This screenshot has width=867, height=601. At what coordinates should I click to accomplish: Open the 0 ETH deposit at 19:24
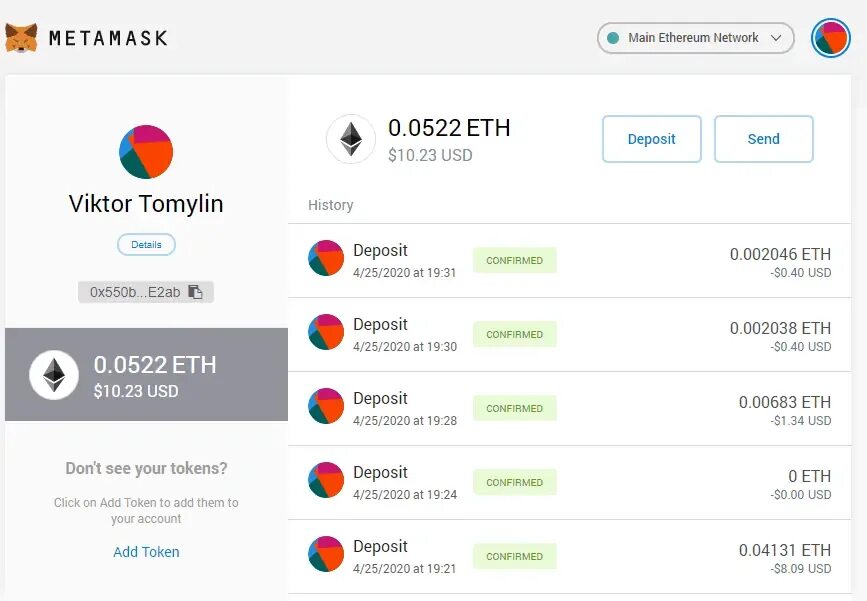570,483
